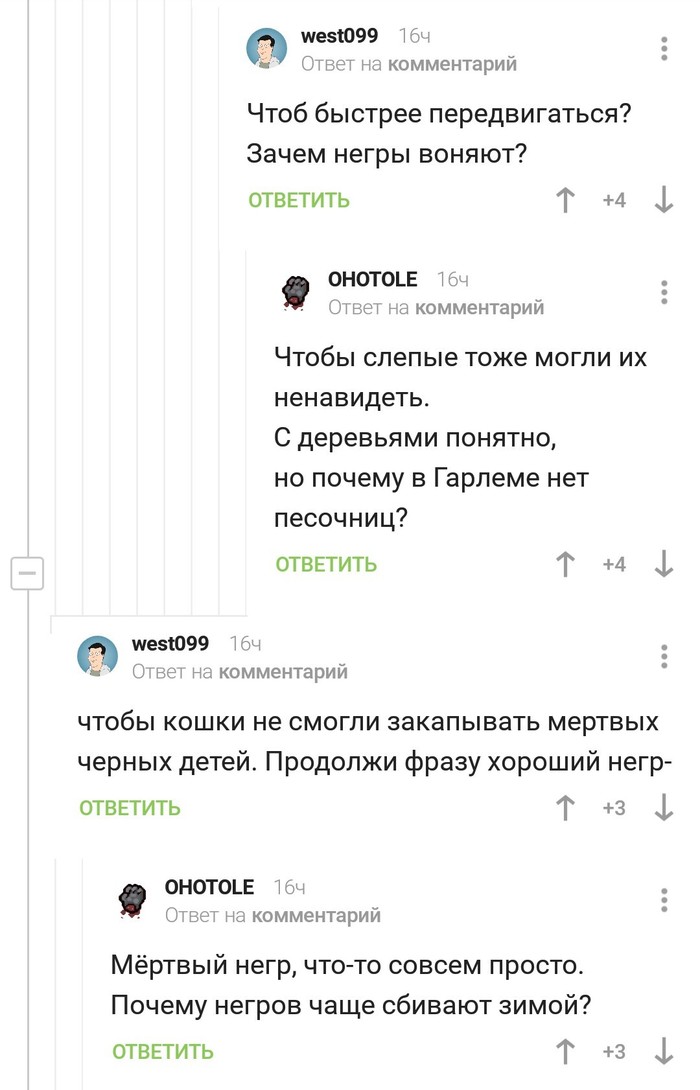Image resolution: width=700 pixels, height=1090 pixels.
Task: Open three-dot menu on topmost west099 comment
Action: click(x=665, y=48)
